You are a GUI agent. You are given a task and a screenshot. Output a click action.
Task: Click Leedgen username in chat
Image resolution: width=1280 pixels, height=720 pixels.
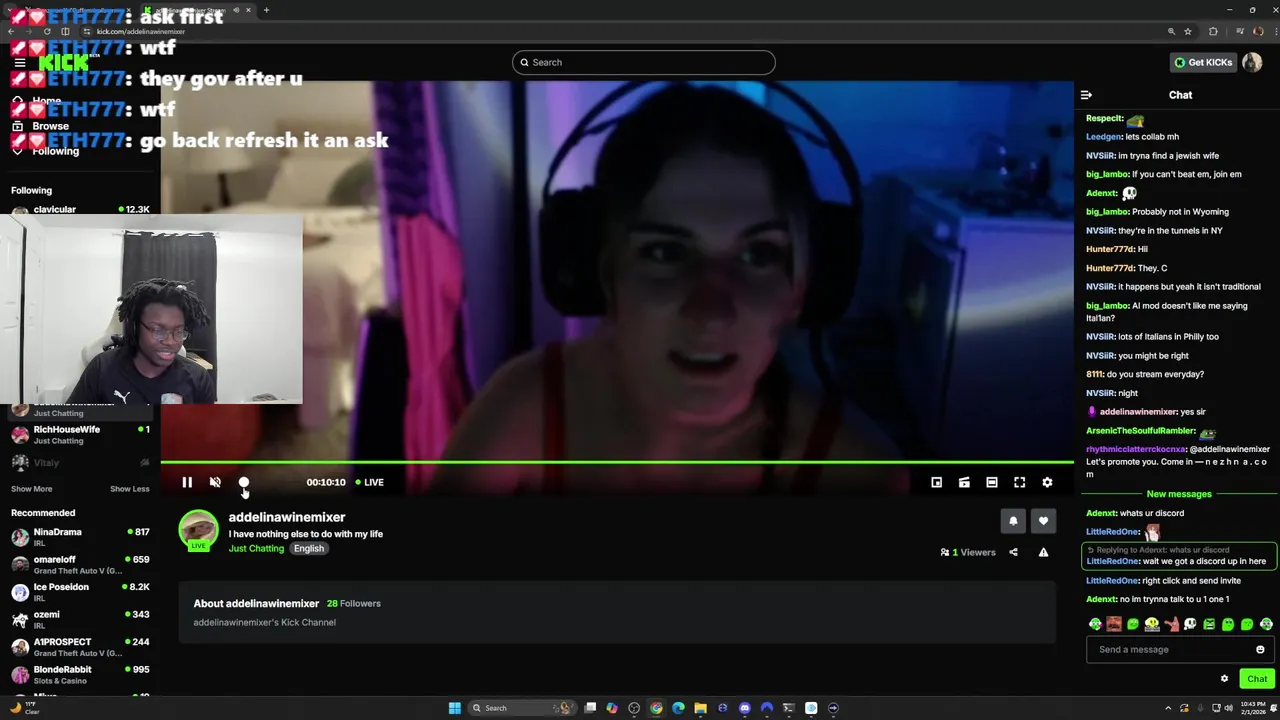(x=1104, y=137)
